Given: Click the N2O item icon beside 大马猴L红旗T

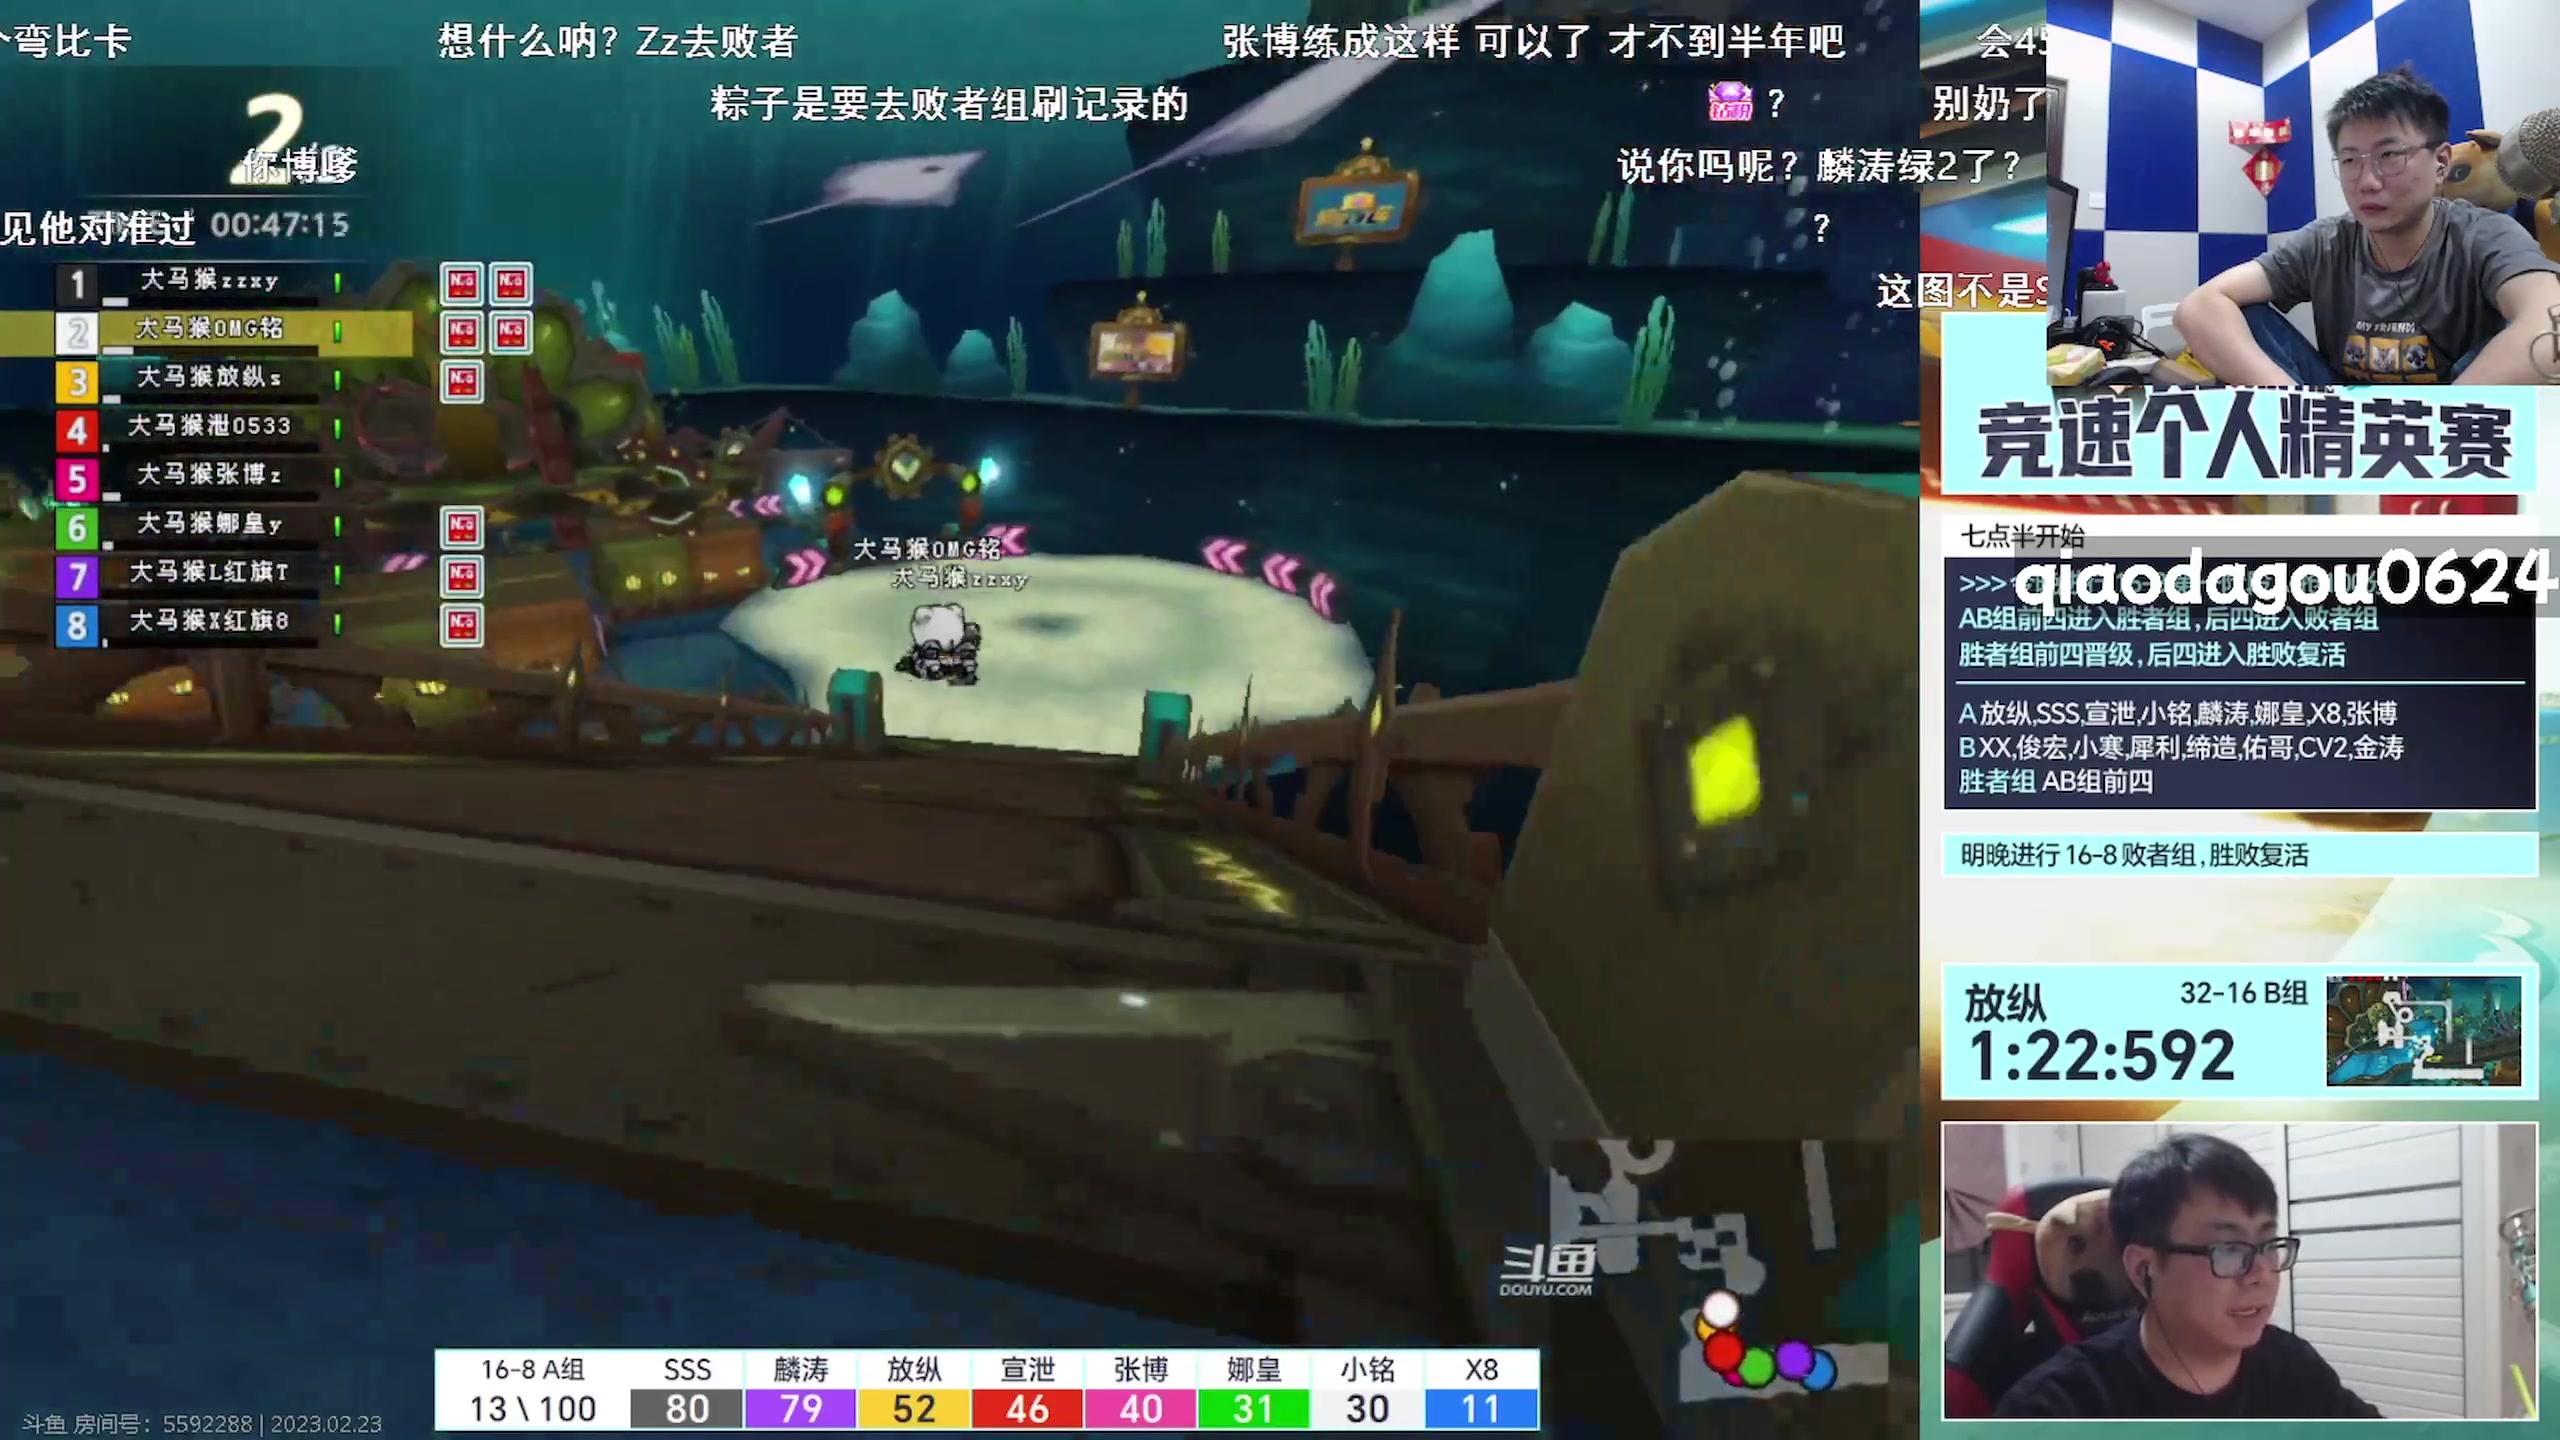Looking at the screenshot, I should (x=461, y=575).
